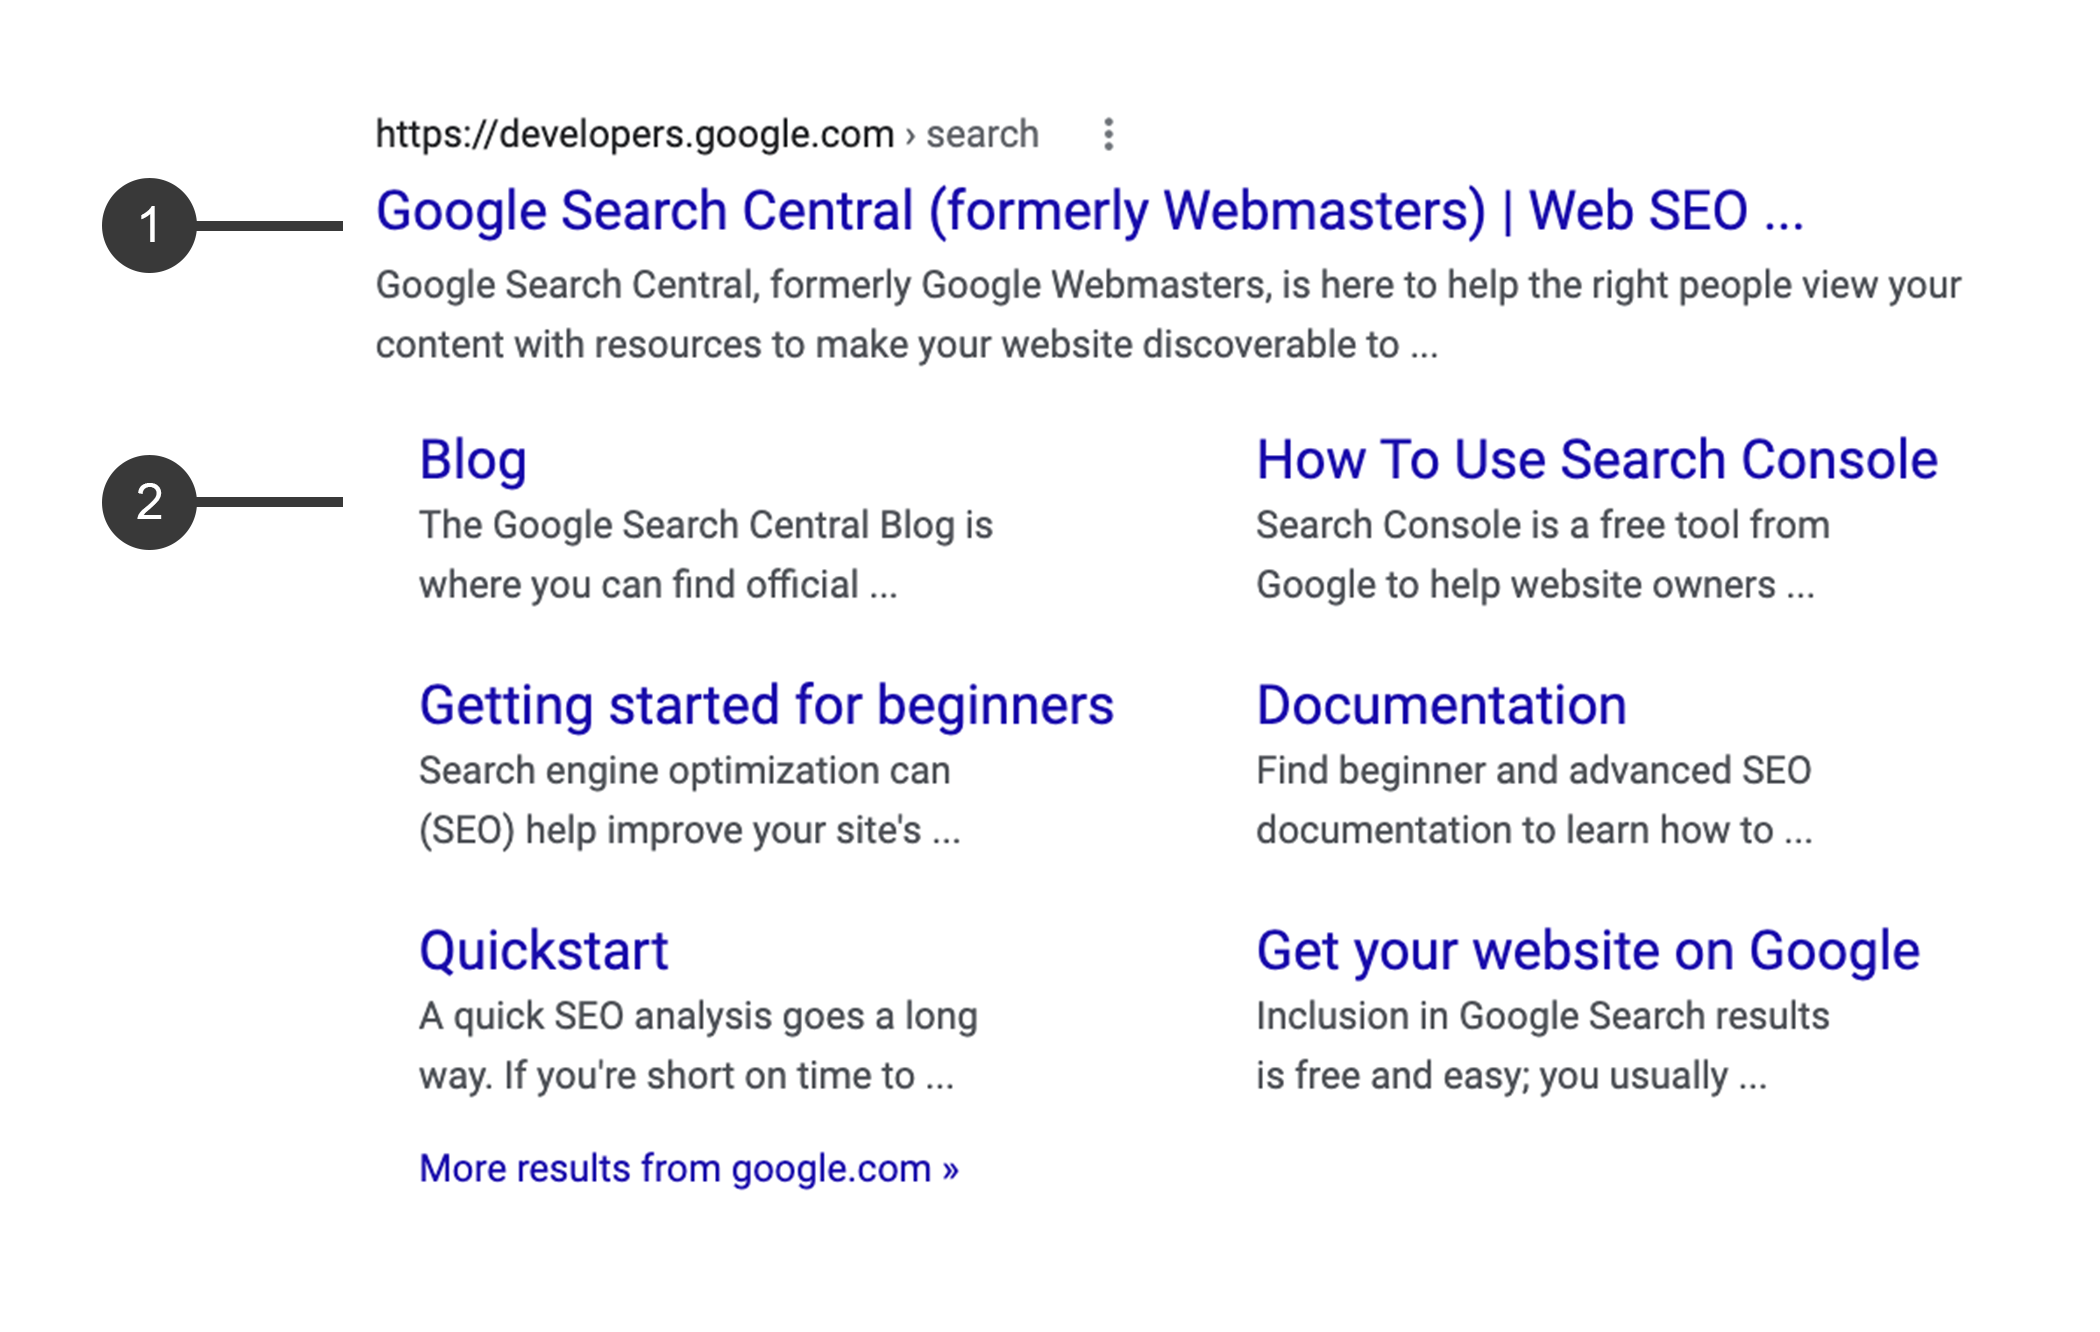Click the numbered callout circle 2
The height and width of the screenshot is (1332, 2100).
pyautogui.click(x=149, y=502)
